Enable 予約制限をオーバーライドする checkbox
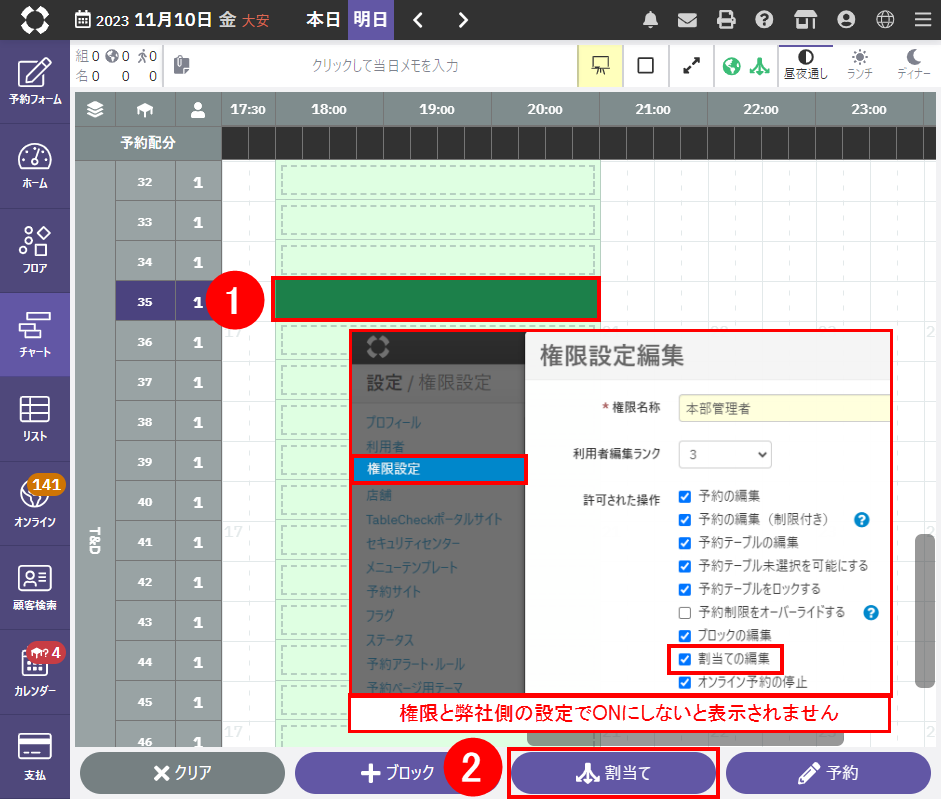941x799 pixels. click(685, 613)
